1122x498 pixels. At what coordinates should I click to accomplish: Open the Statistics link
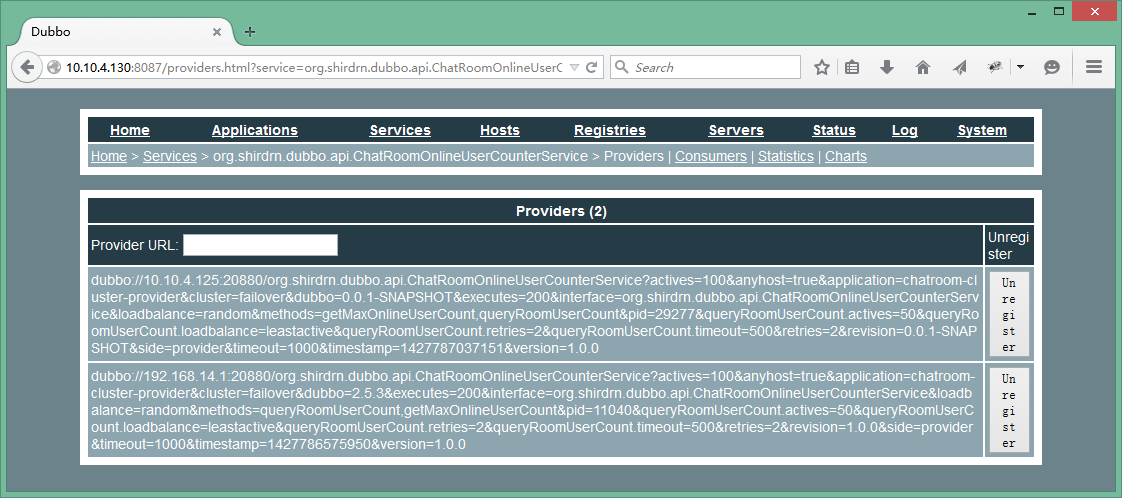click(x=785, y=156)
